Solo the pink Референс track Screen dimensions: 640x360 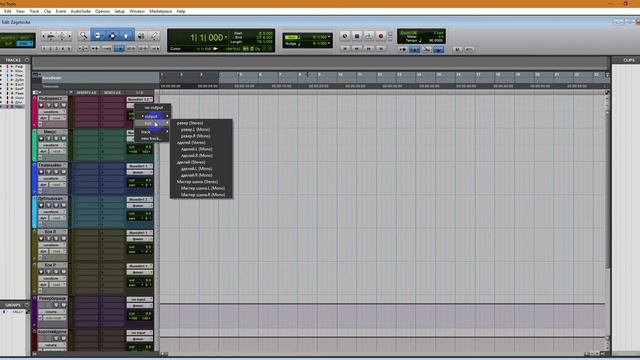(x=56, y=105)
